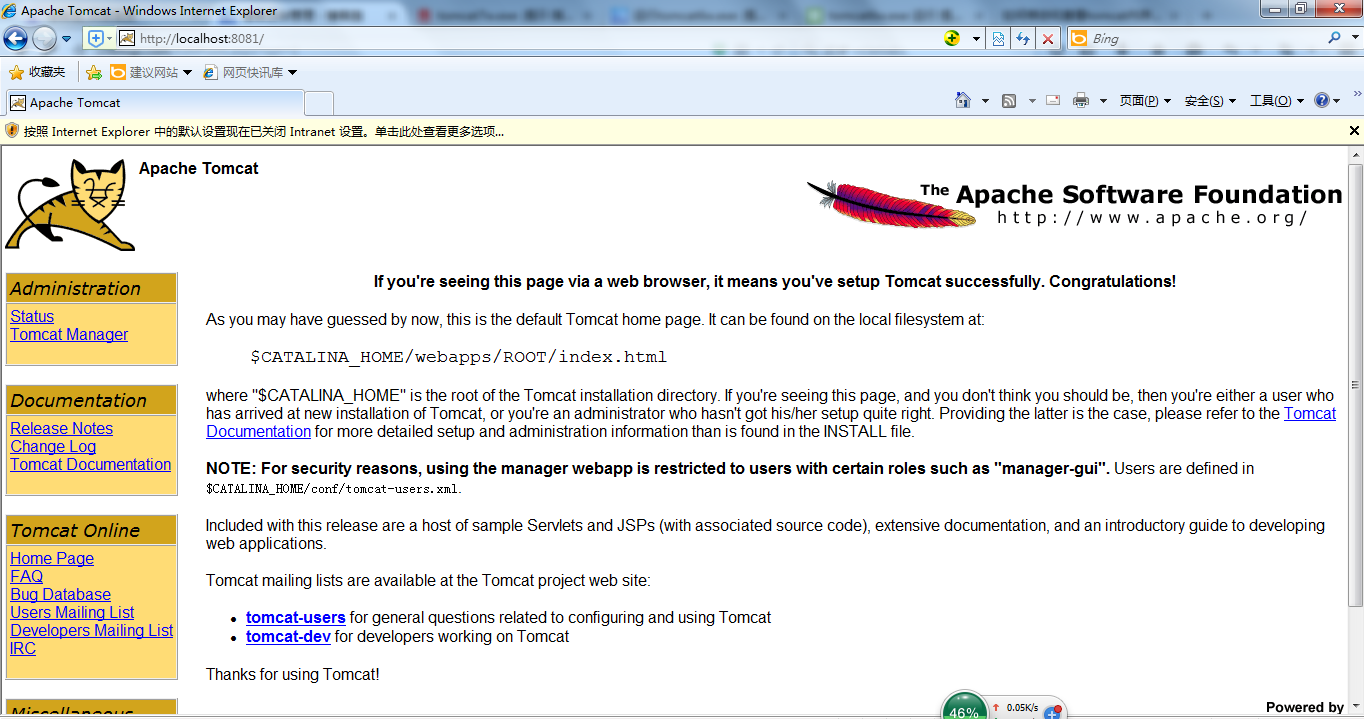Expand the Home button dropdown arrow
The width and height of the screenshot is (1364, 719).
[x=985, y=101]
